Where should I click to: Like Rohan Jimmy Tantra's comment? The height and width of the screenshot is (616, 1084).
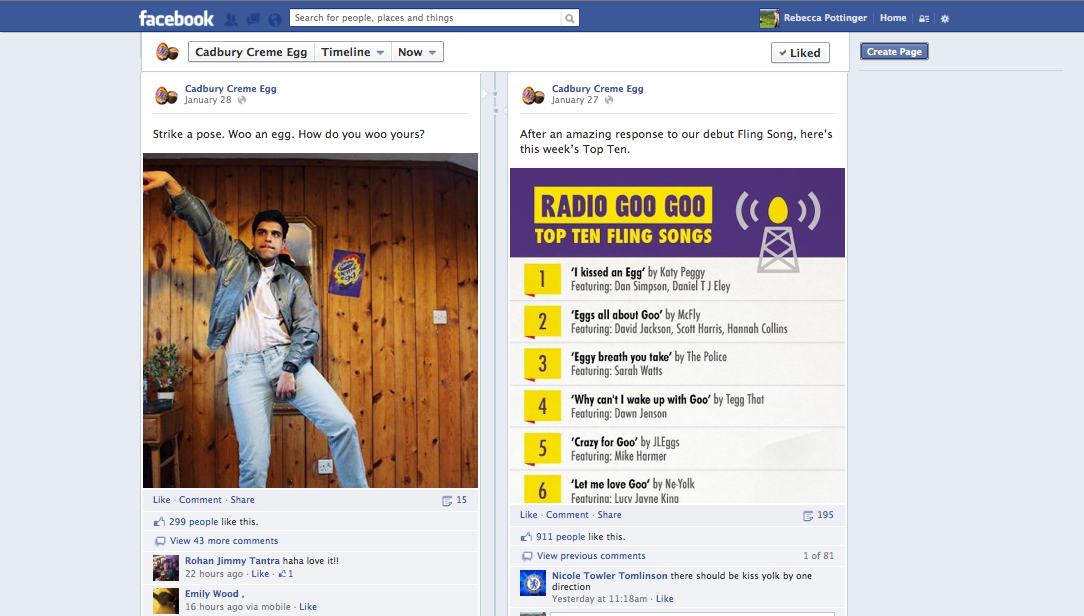[261, 574]
